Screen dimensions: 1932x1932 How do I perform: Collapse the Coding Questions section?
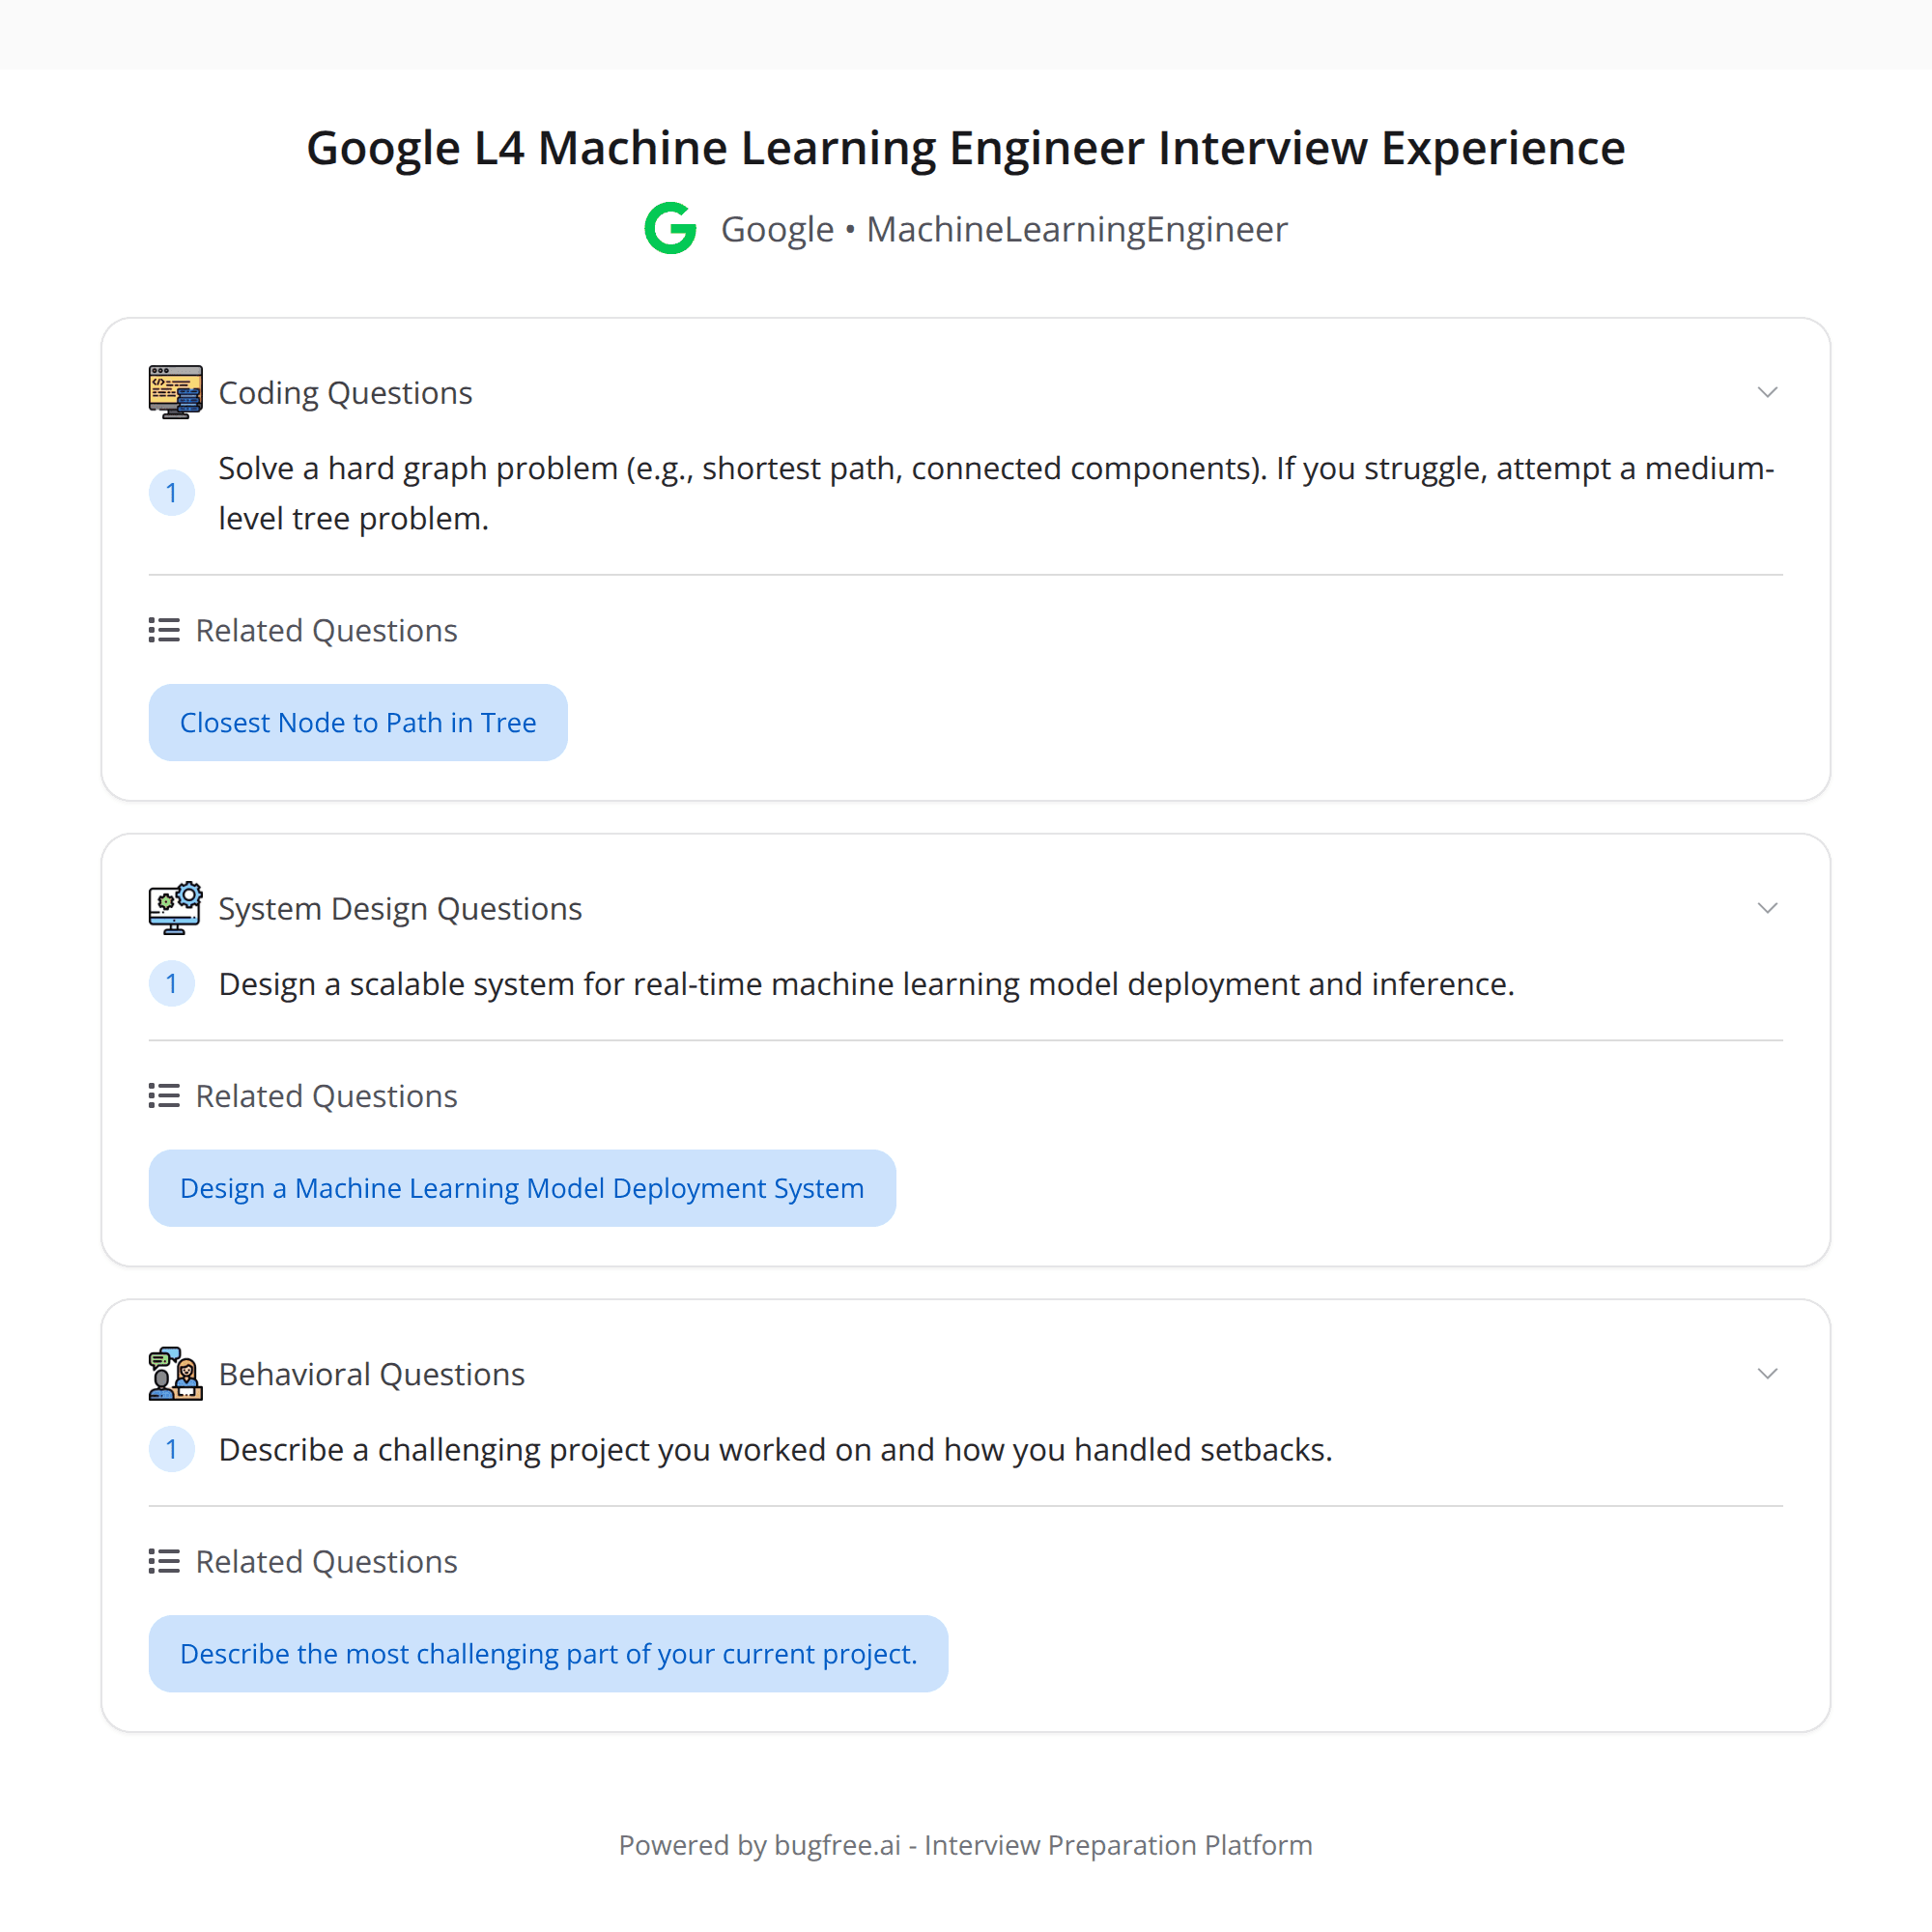(1768, 392)
